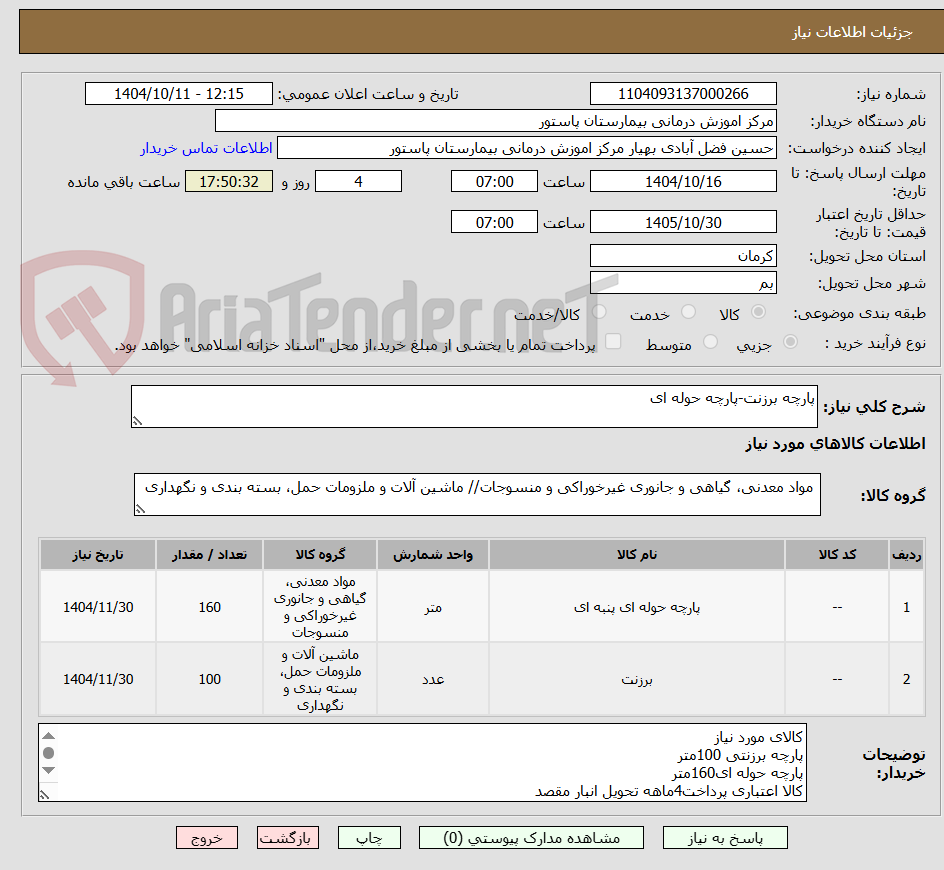
Task: Select the 'خدمت' category radio button
Action: click(x=688, y=312)
